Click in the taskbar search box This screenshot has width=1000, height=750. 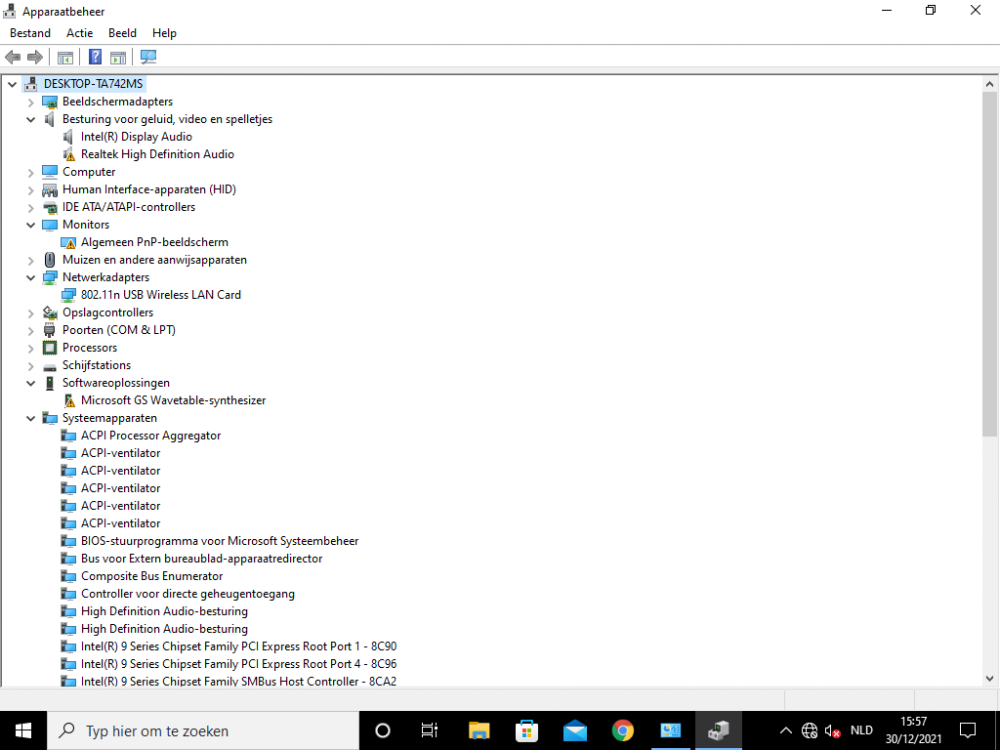coord(203,731)
